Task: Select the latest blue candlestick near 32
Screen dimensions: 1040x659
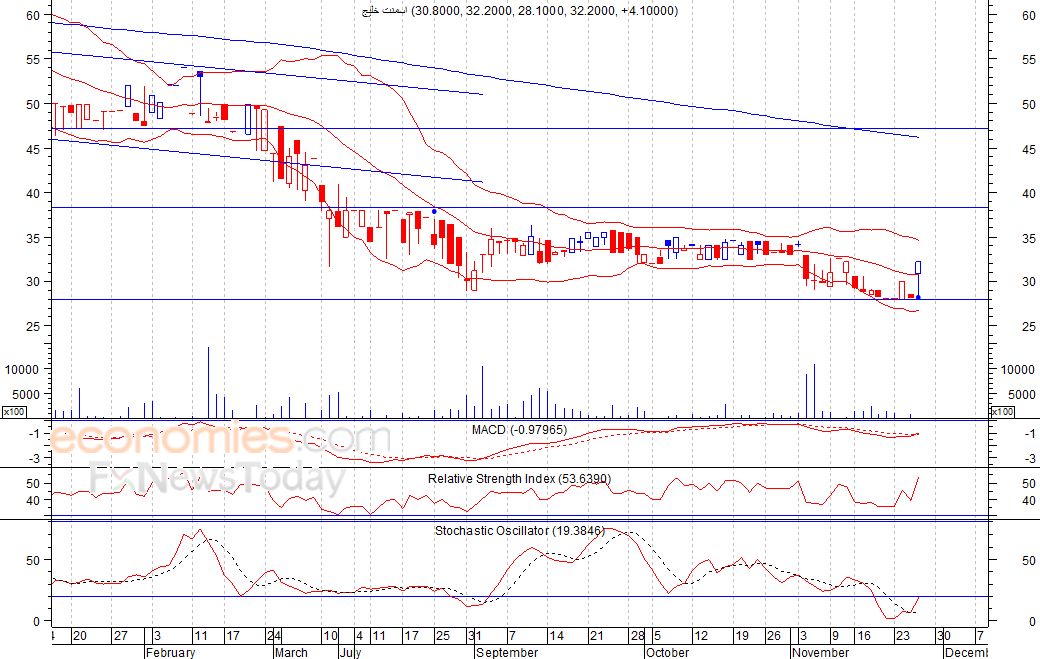Action: (x=918, y=267)
